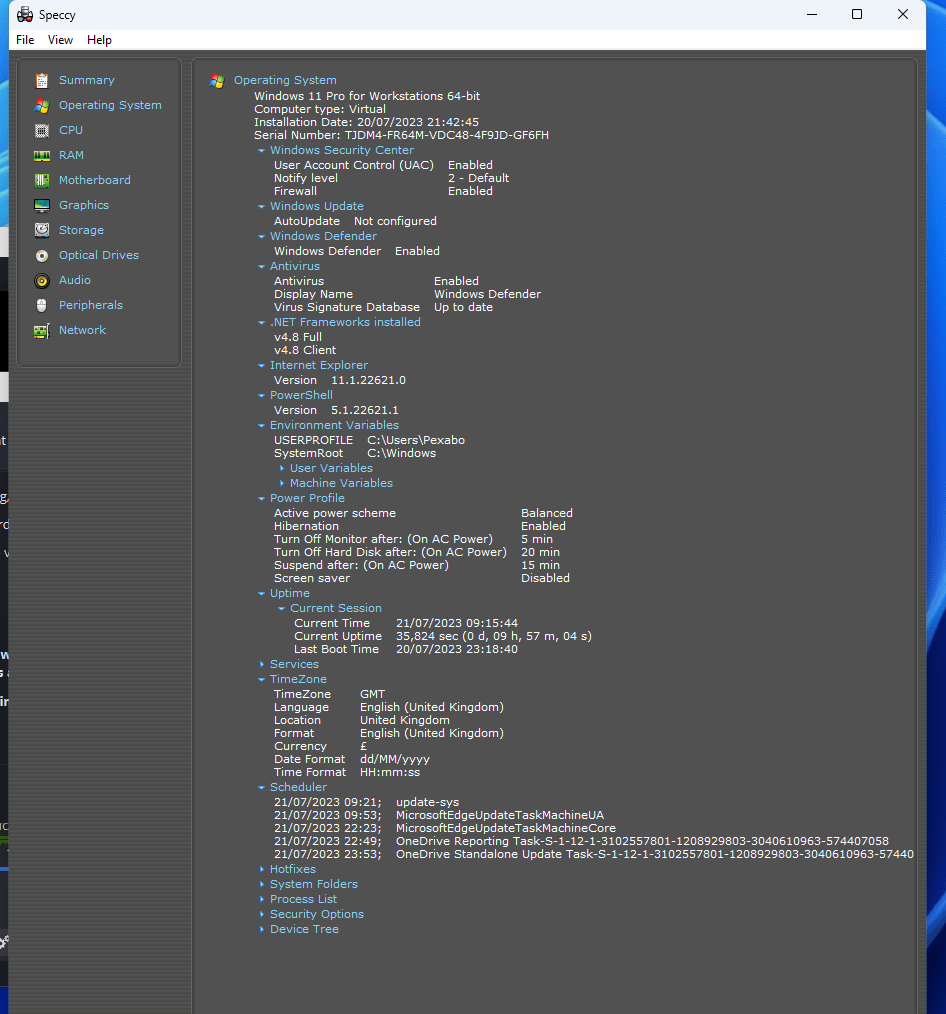The height and width of the screenshot is (1014, 946).
Task: Click the Last Boot Time value
Action: (x=457, y=649)
